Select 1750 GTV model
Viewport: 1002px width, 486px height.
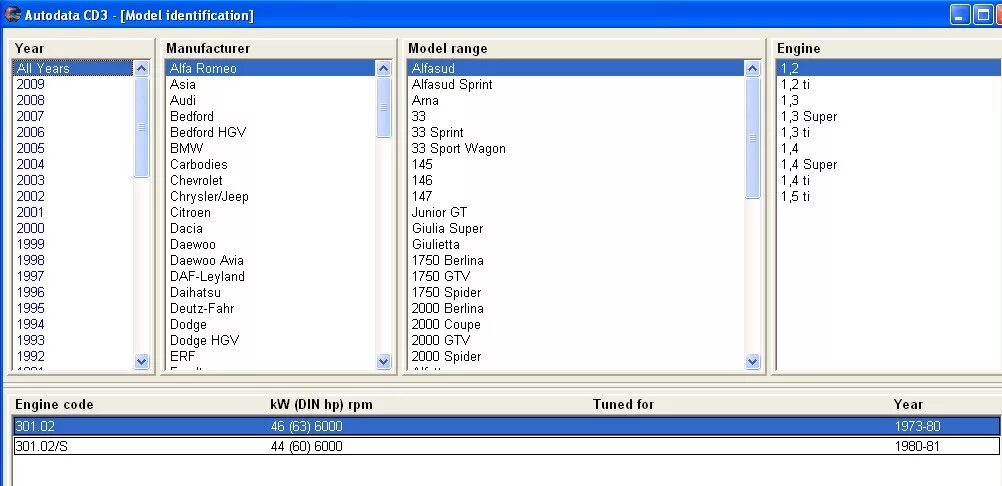pos(441,276)
